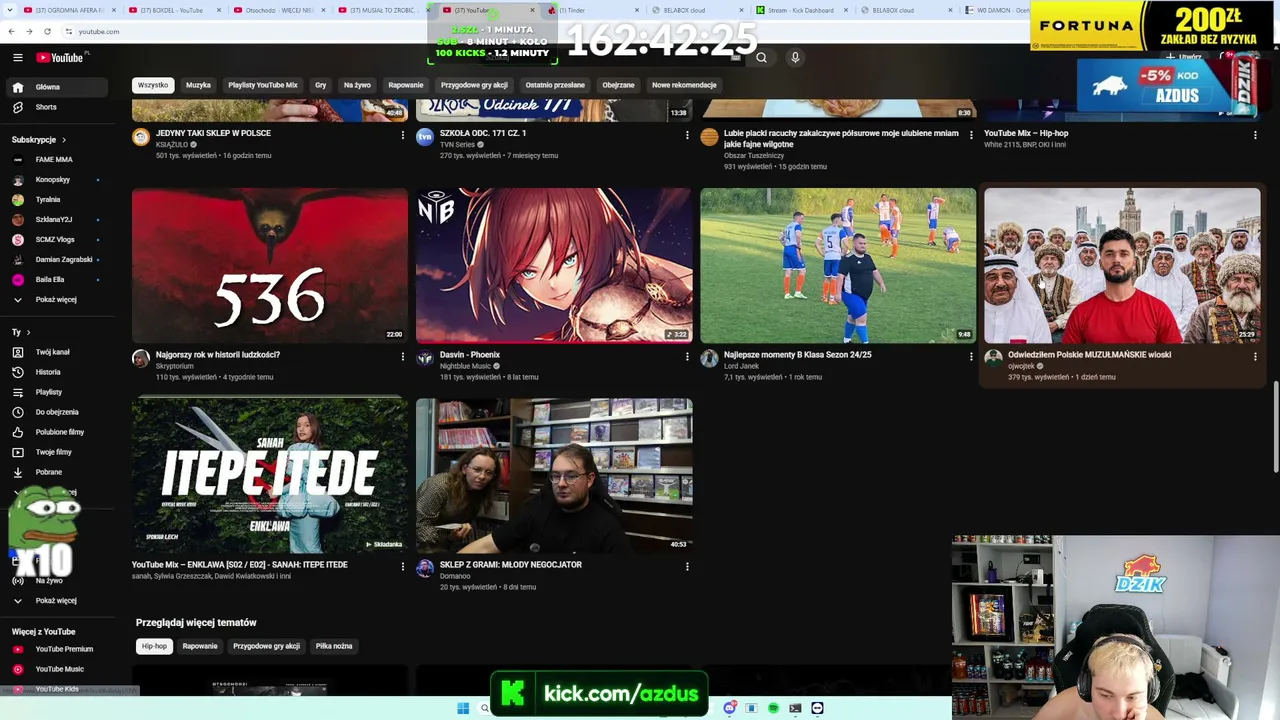Select the Playlisty YouTube Mix chip
Viewport: 1280px width, 720px height.
(x=263, y=85)
